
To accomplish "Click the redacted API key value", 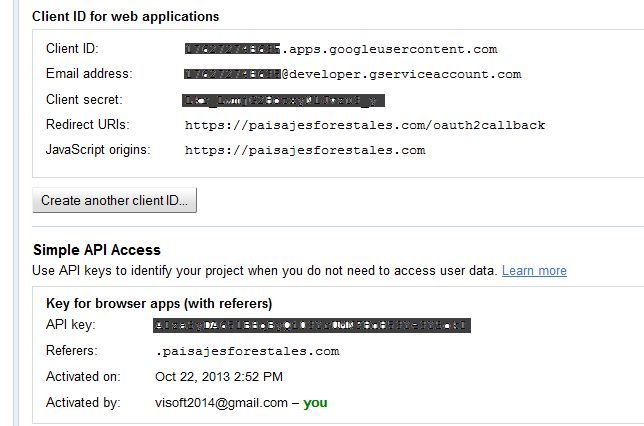I will (312, 325).
